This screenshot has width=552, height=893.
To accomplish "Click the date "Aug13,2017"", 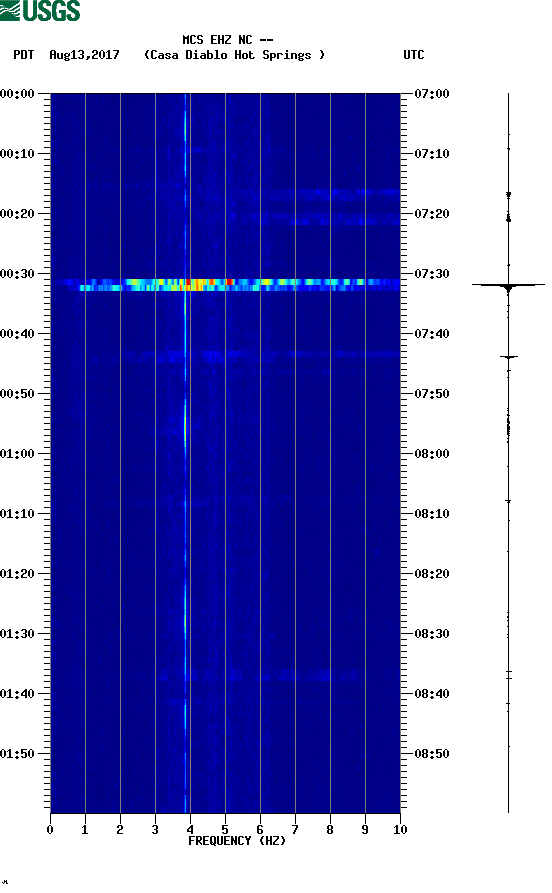I will [x=84, y=55].
